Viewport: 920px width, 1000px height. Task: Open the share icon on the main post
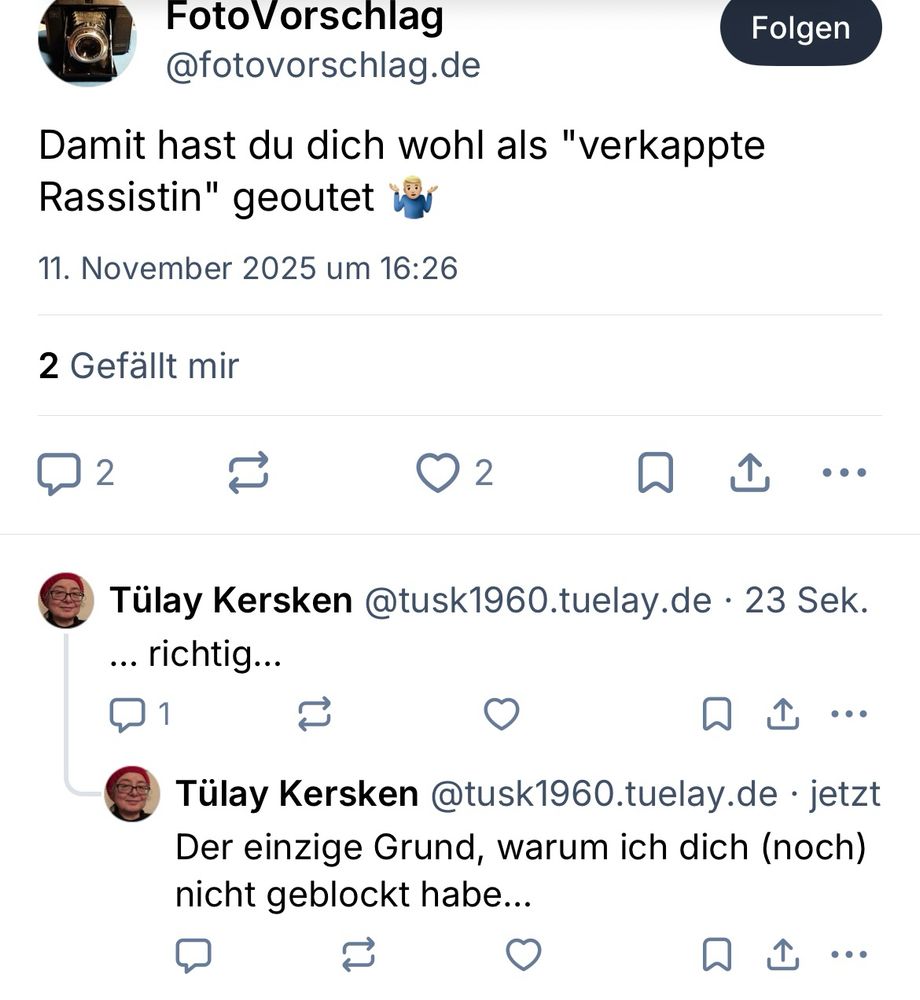[750, 472]
